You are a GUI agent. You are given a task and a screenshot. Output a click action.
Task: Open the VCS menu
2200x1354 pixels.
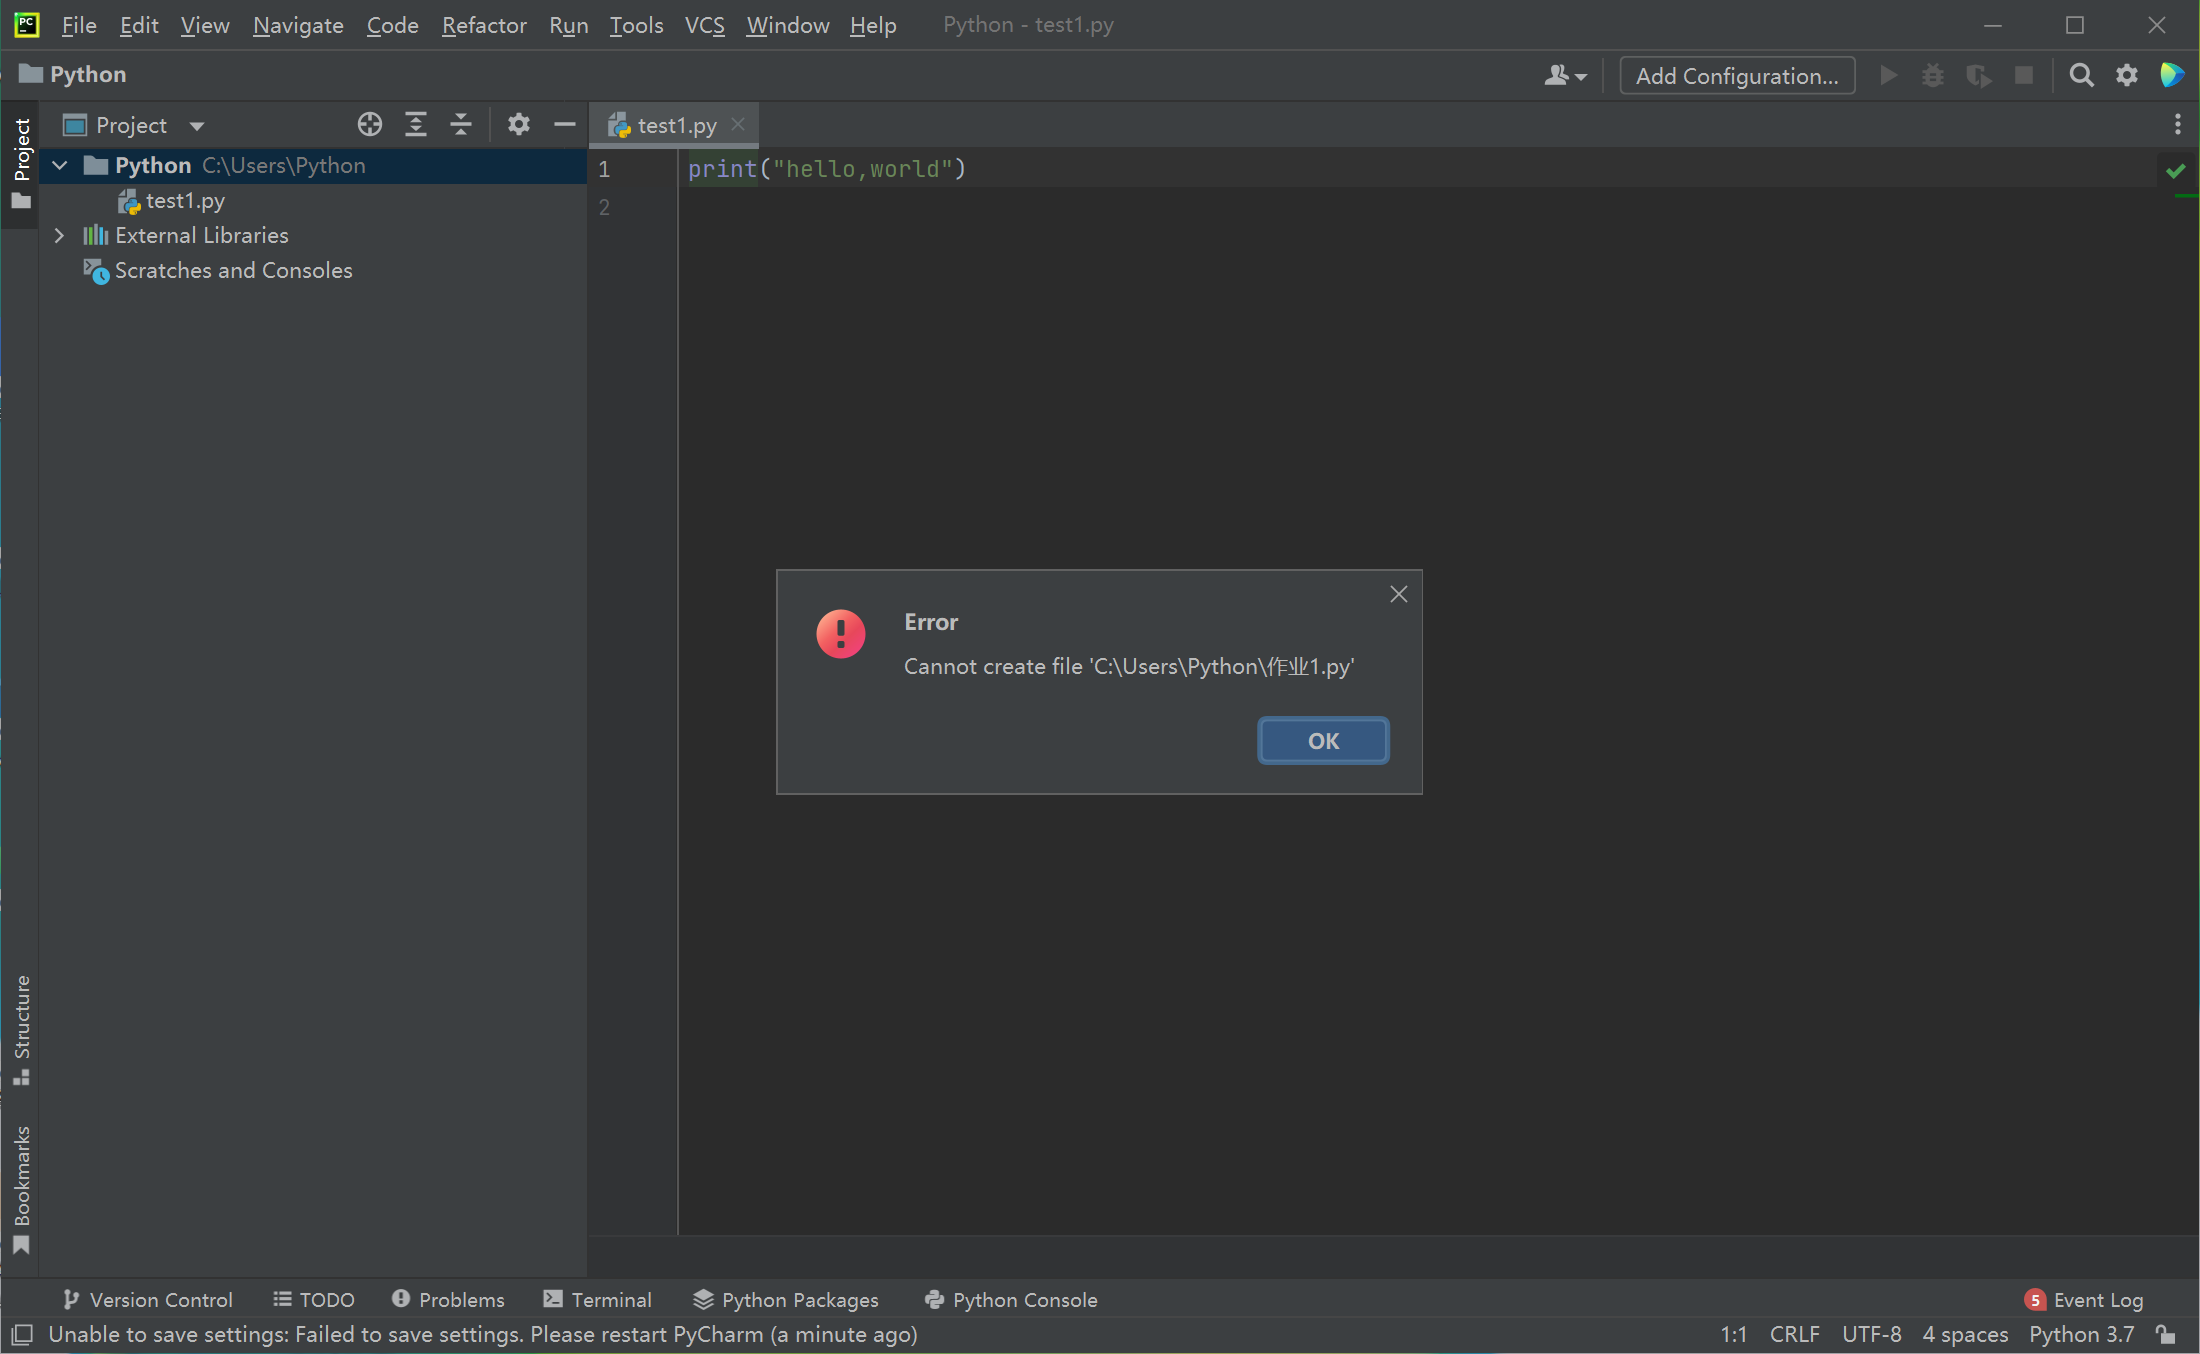tap(704, 25)
